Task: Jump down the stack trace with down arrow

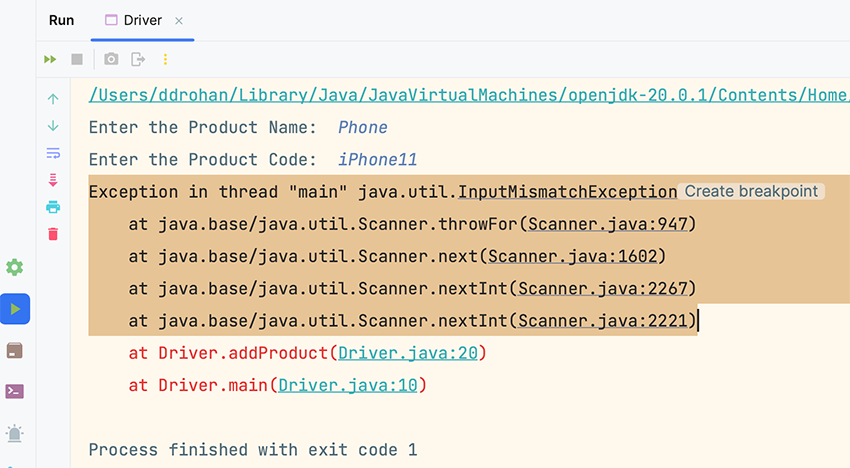Action: [53, 126]
